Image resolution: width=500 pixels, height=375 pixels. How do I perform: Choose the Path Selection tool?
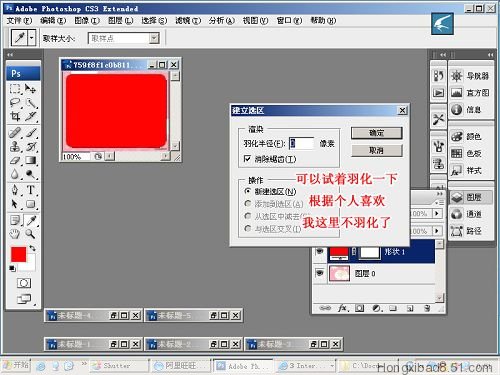point(15,204)
